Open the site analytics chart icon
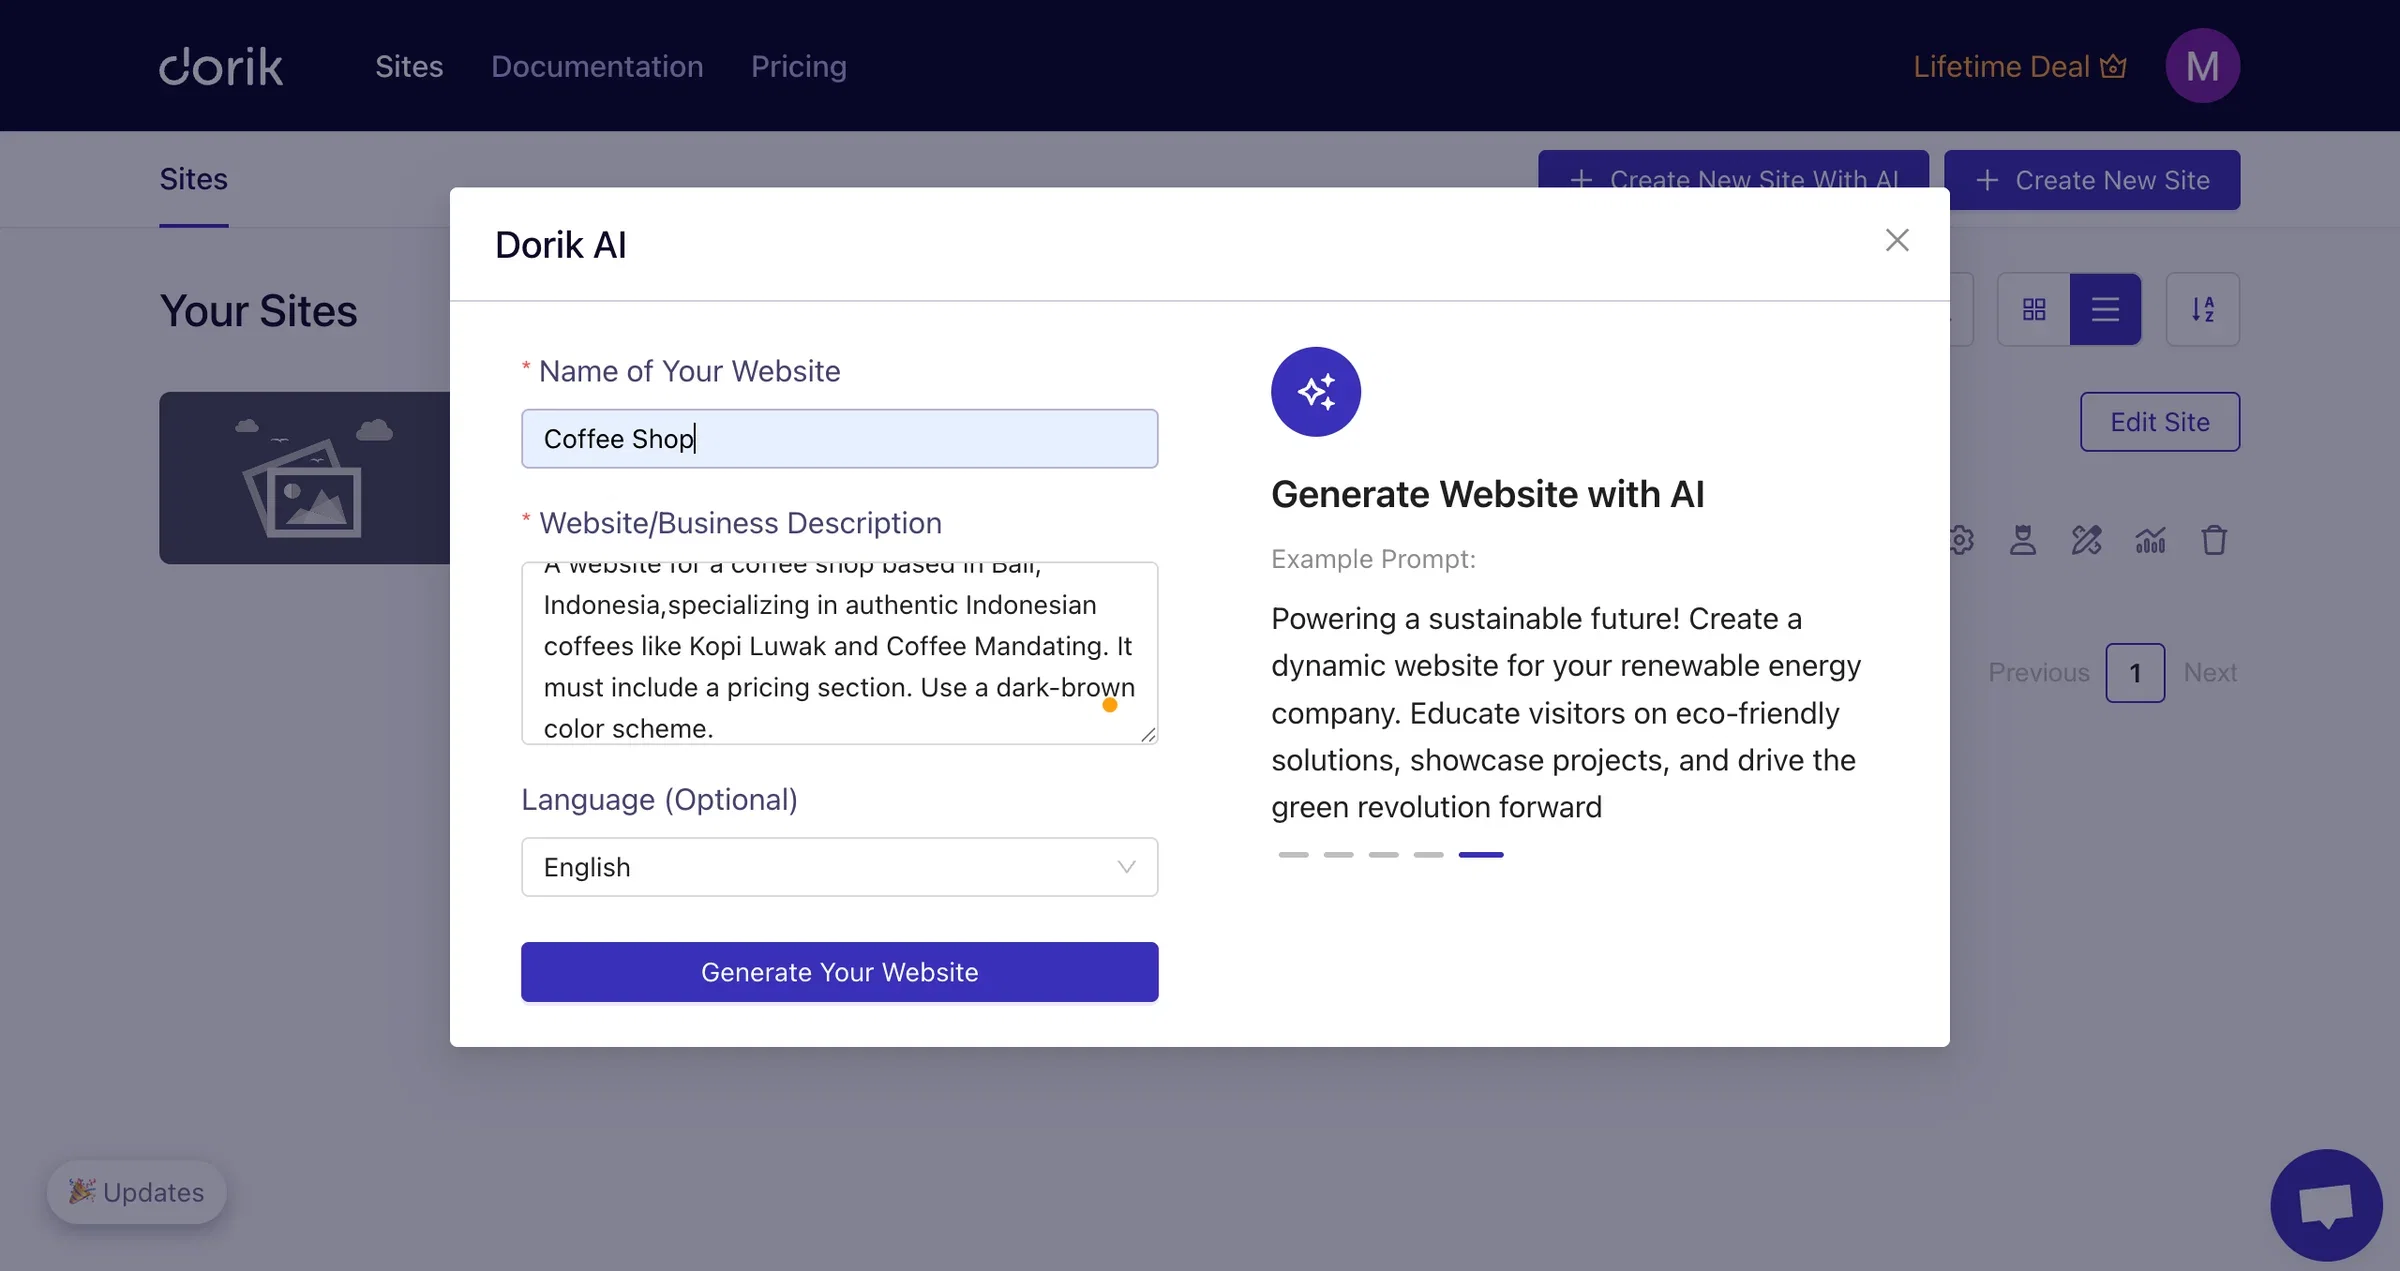The width and height of the screenshot is (2400, 1271). tap(2150, 540)
